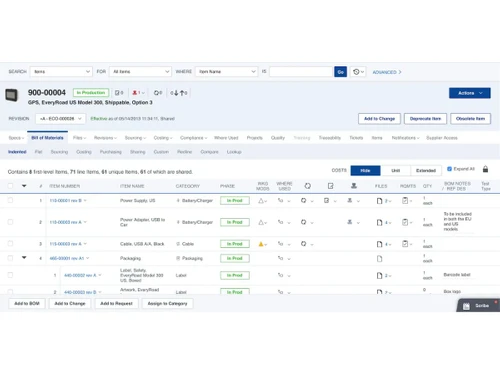The width and height of the screenshot is (500, 375).
Task: Click the GPS device item thumbnail
Action: coord(12,95)
